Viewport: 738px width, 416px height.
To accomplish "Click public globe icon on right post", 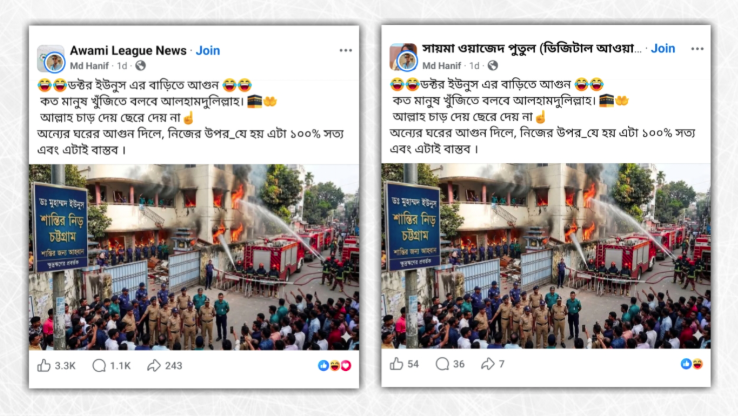I will click(493, 65).
